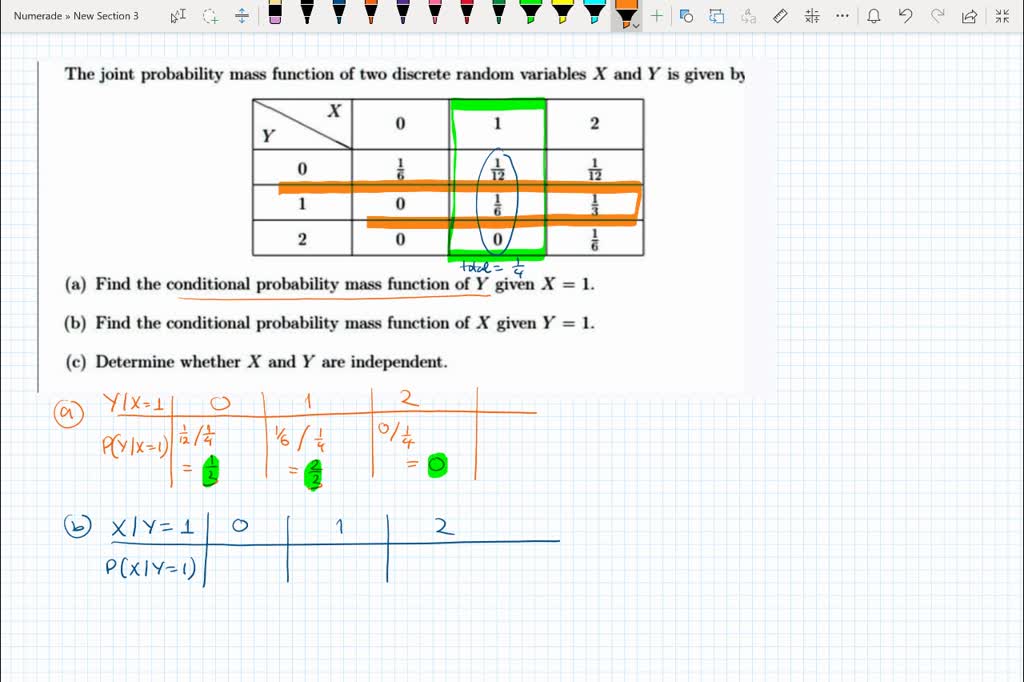The height and width of the screenshot is (682, 1024).
Task: Exit full screen mode
Action: coord(1002,16)
